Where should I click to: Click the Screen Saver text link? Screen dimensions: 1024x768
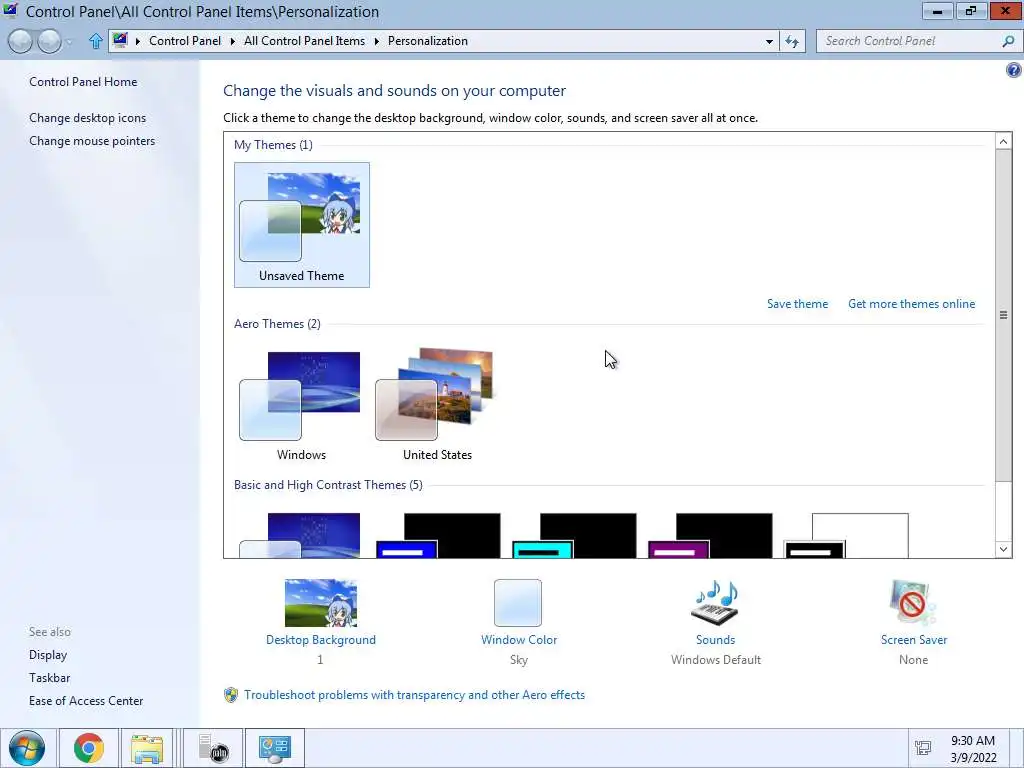click(x=914, y=640)
